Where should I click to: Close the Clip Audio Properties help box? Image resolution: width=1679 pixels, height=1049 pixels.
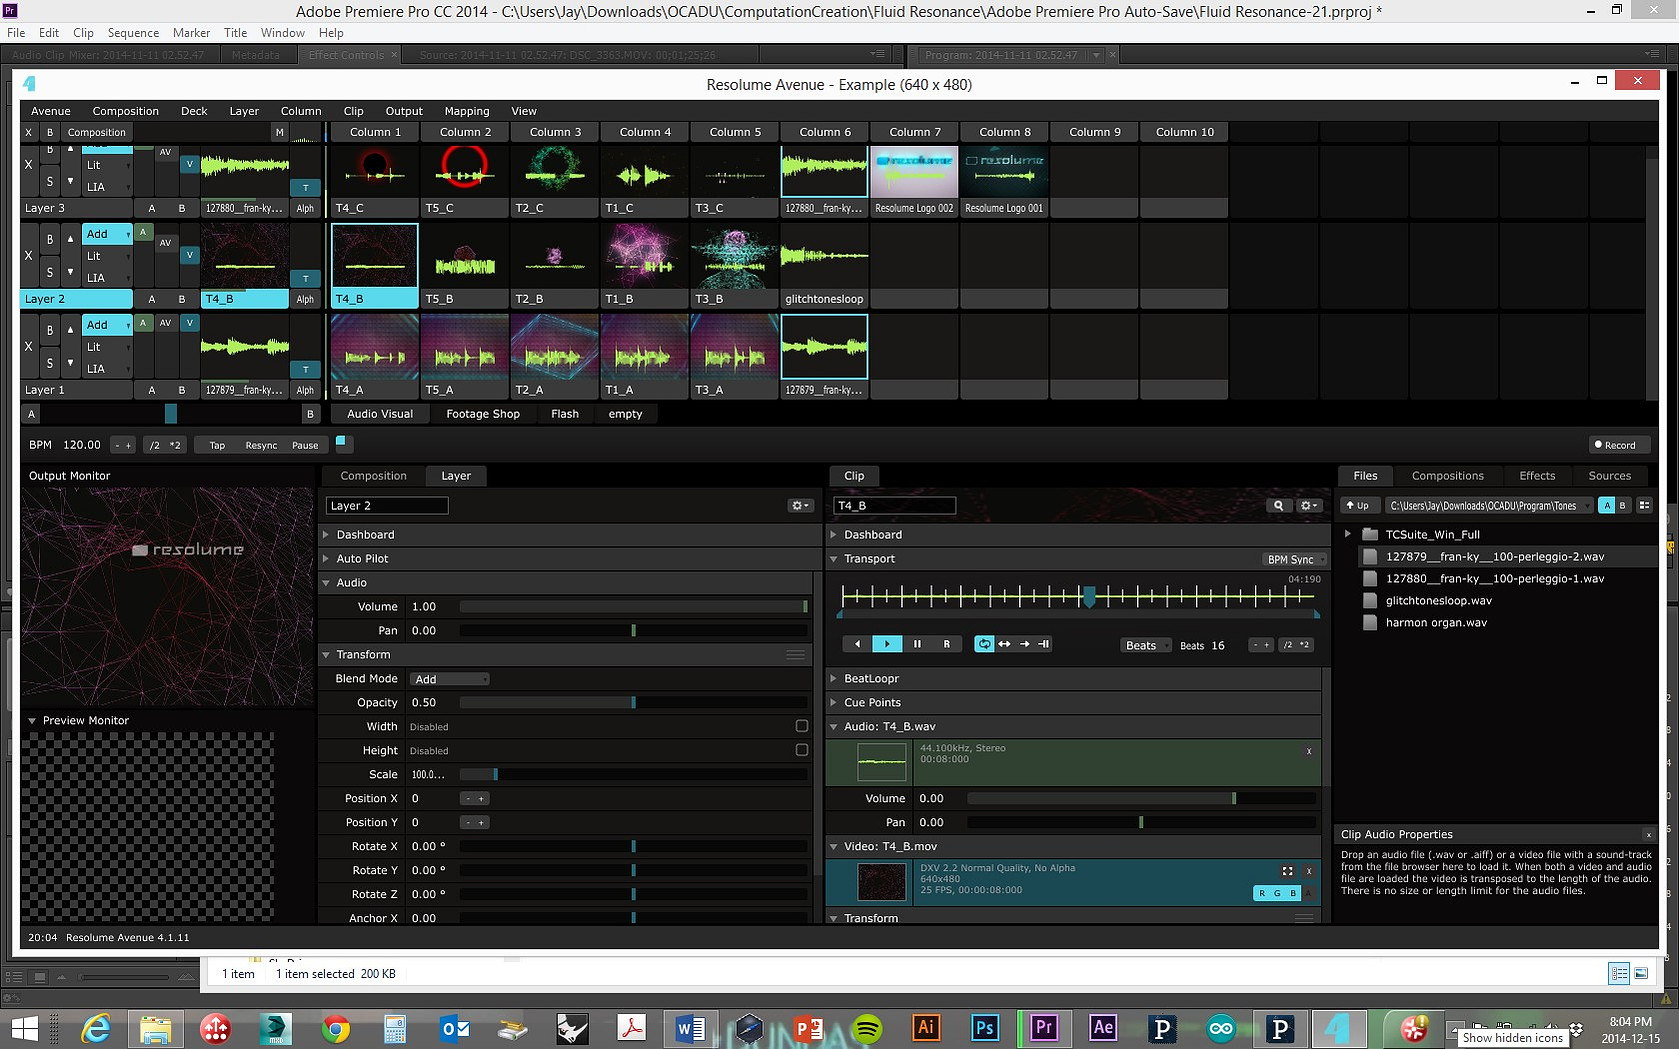click(x=1648, y=835)
